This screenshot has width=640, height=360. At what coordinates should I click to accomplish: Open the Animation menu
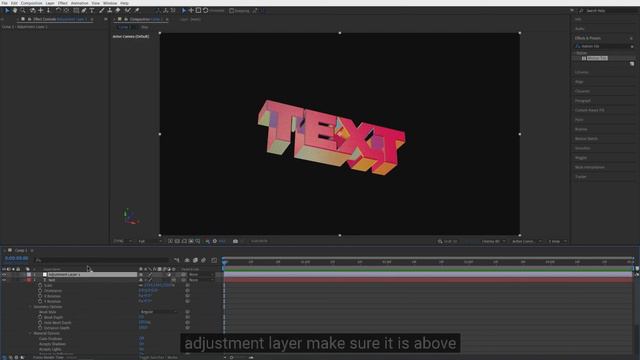[80, 3]
